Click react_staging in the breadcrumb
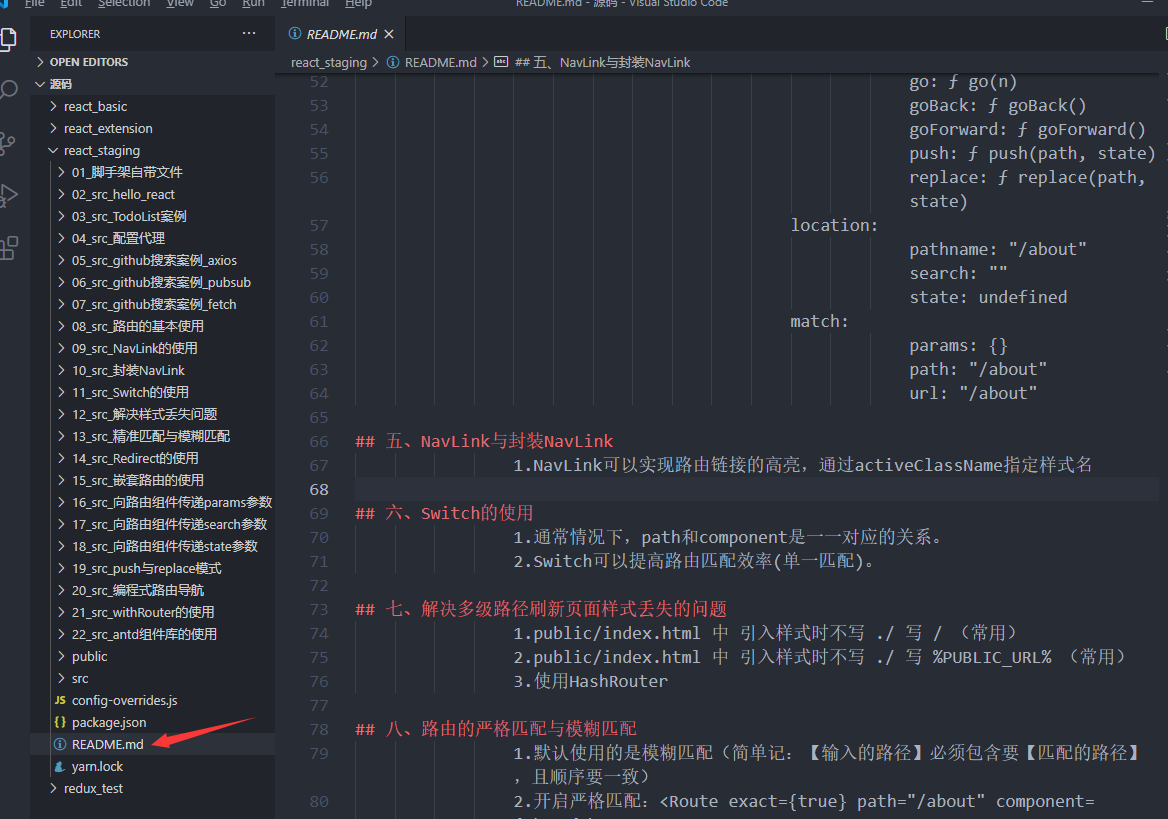This screenshot has height=819, width=1168. point(328,63)
